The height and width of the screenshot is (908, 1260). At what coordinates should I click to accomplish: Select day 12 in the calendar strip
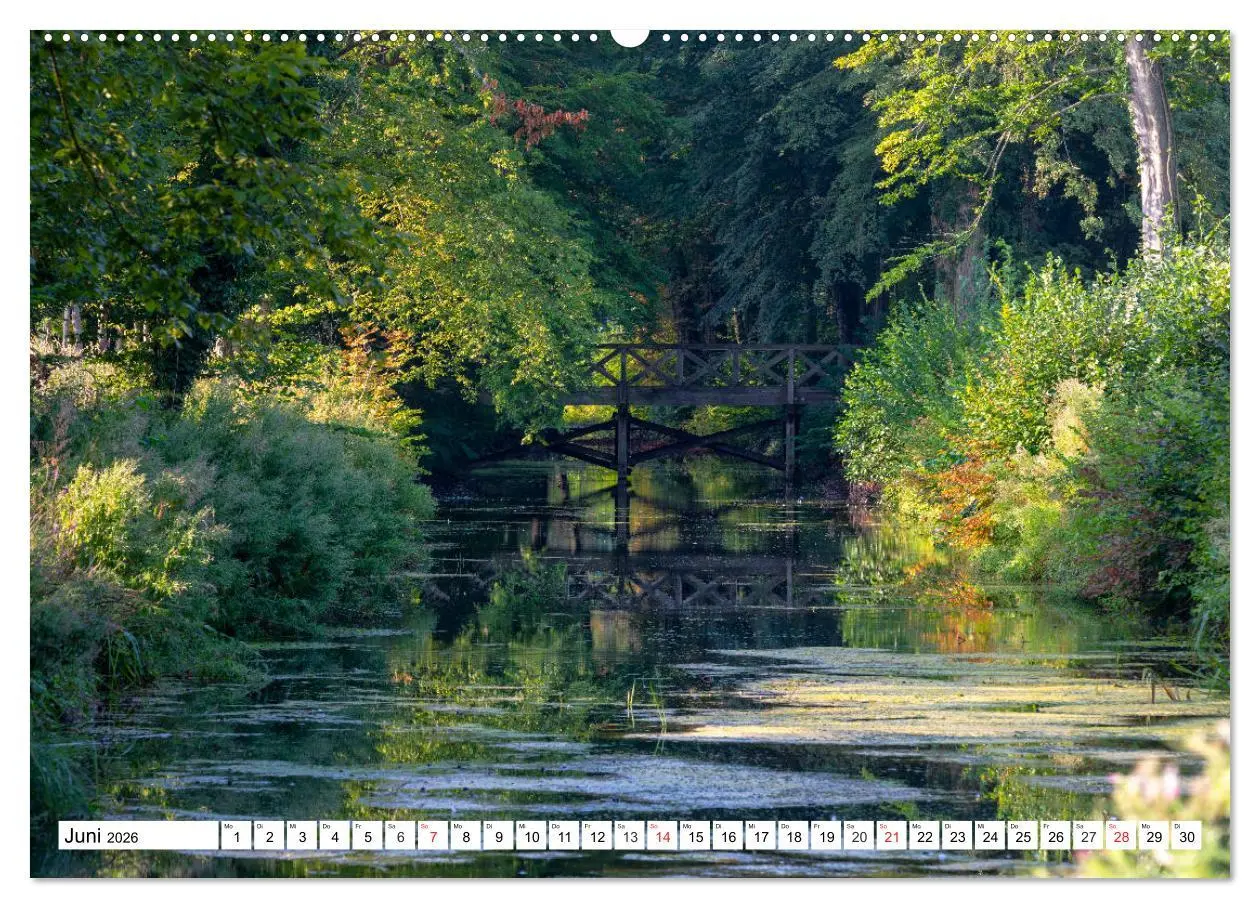point(596,836)
